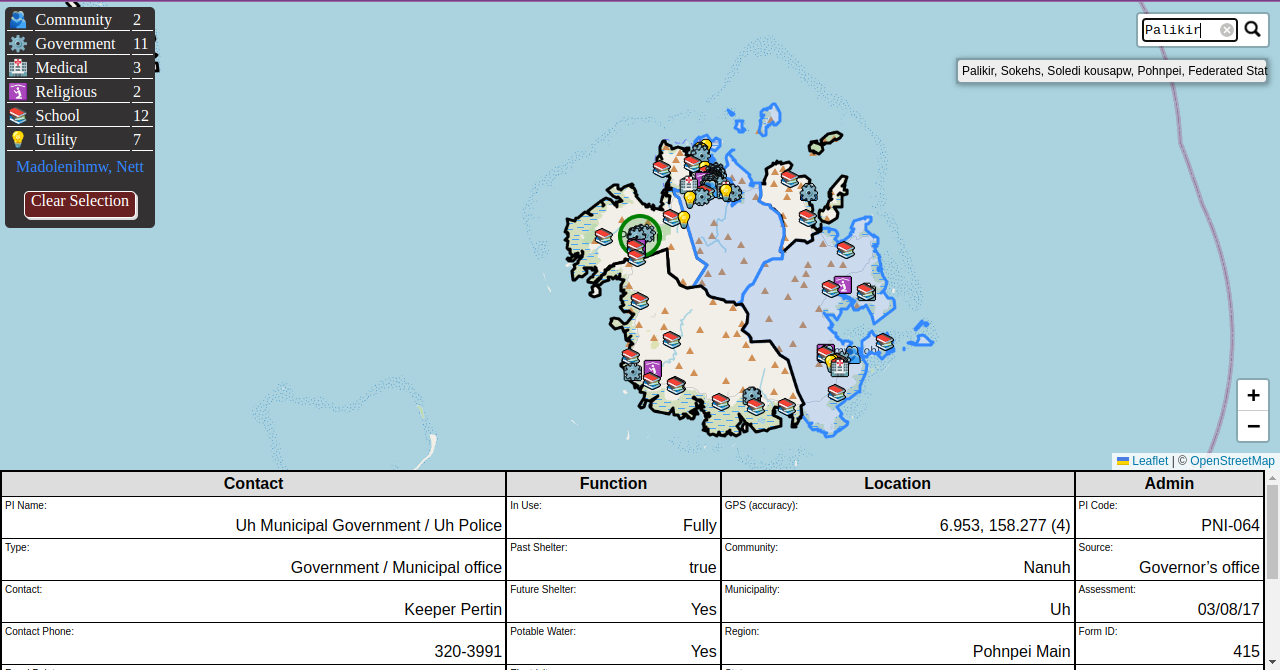Click the Contact column header
Image resolution: width=1280 pixels, height=670 pixels.
[254, 483]
